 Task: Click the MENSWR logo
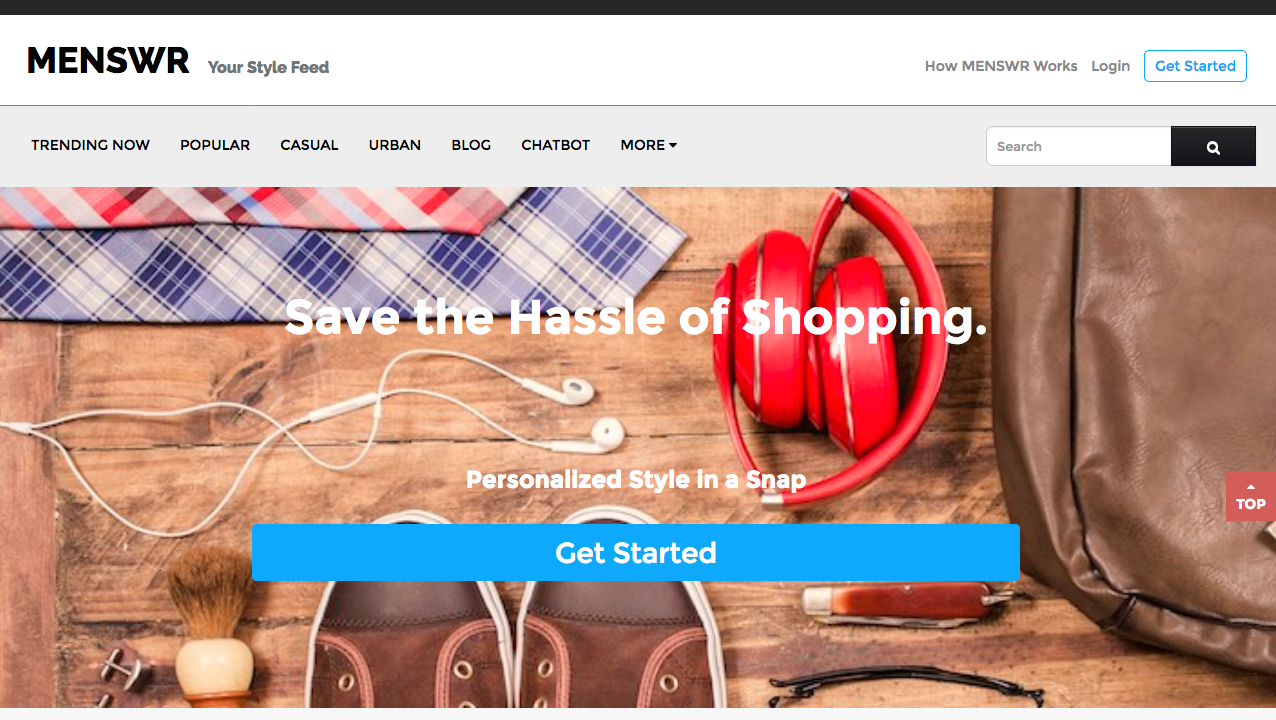click(x=108, y=61)
